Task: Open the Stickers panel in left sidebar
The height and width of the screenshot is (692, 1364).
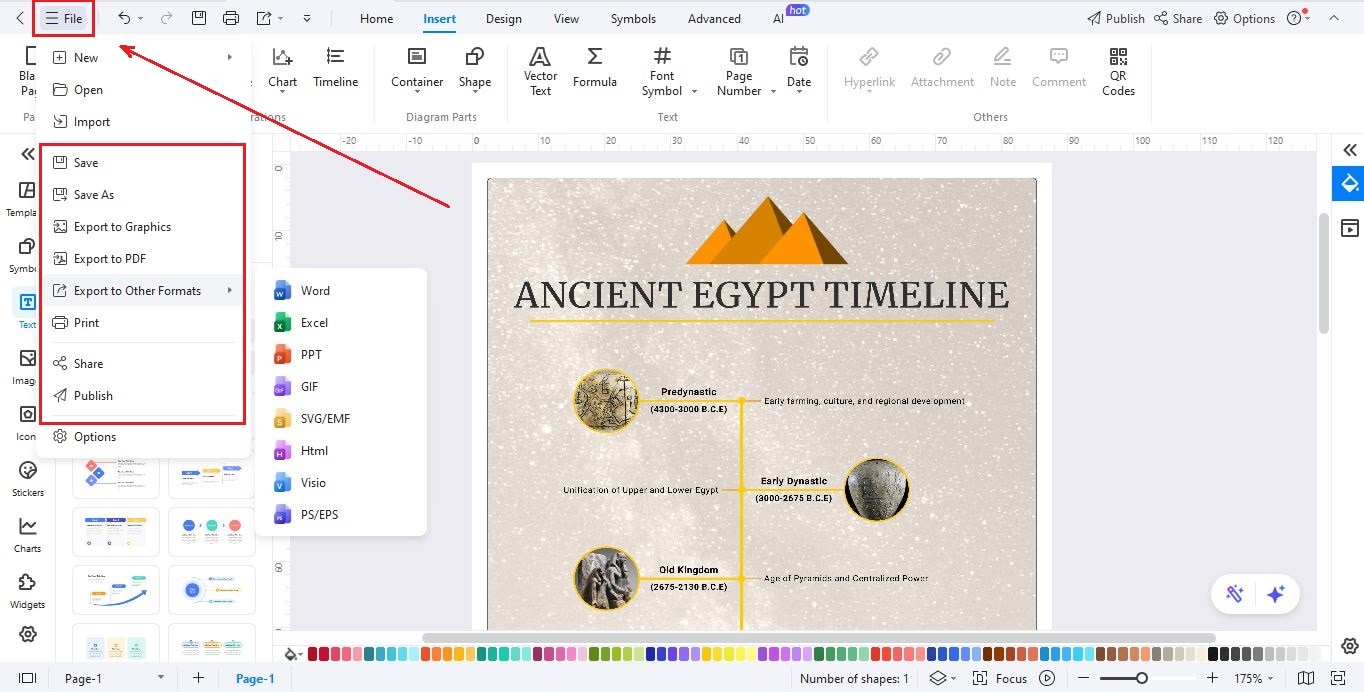Action: tap(28, 478)
